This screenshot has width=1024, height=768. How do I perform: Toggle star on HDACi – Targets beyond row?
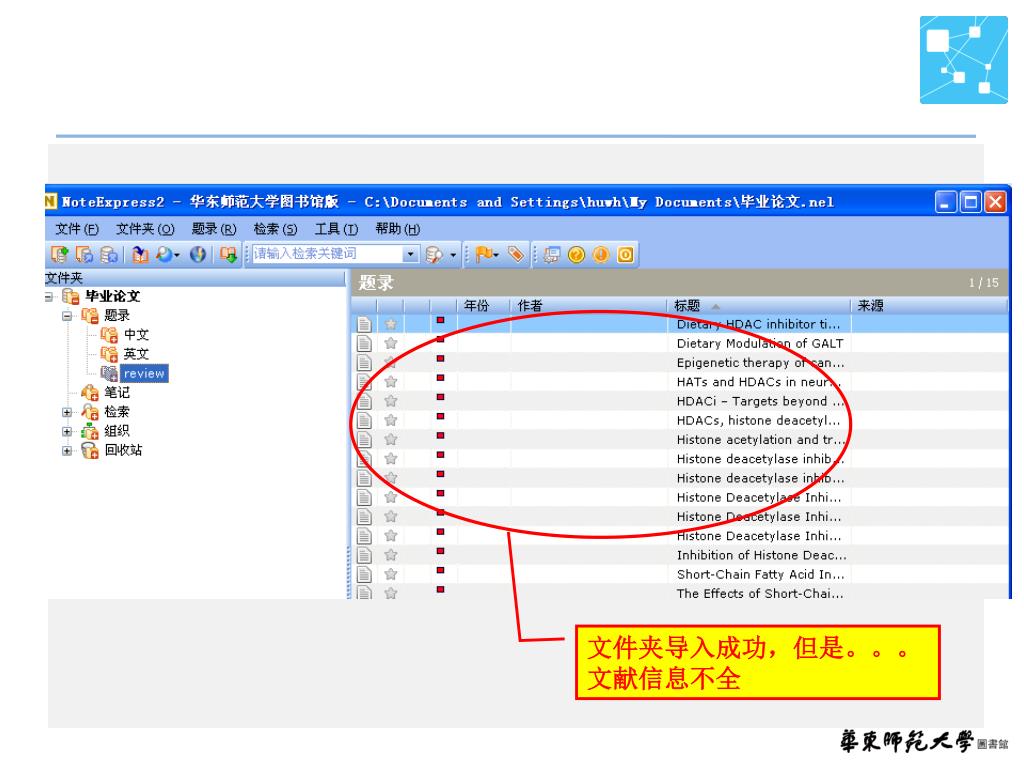[x=391, y=401]
